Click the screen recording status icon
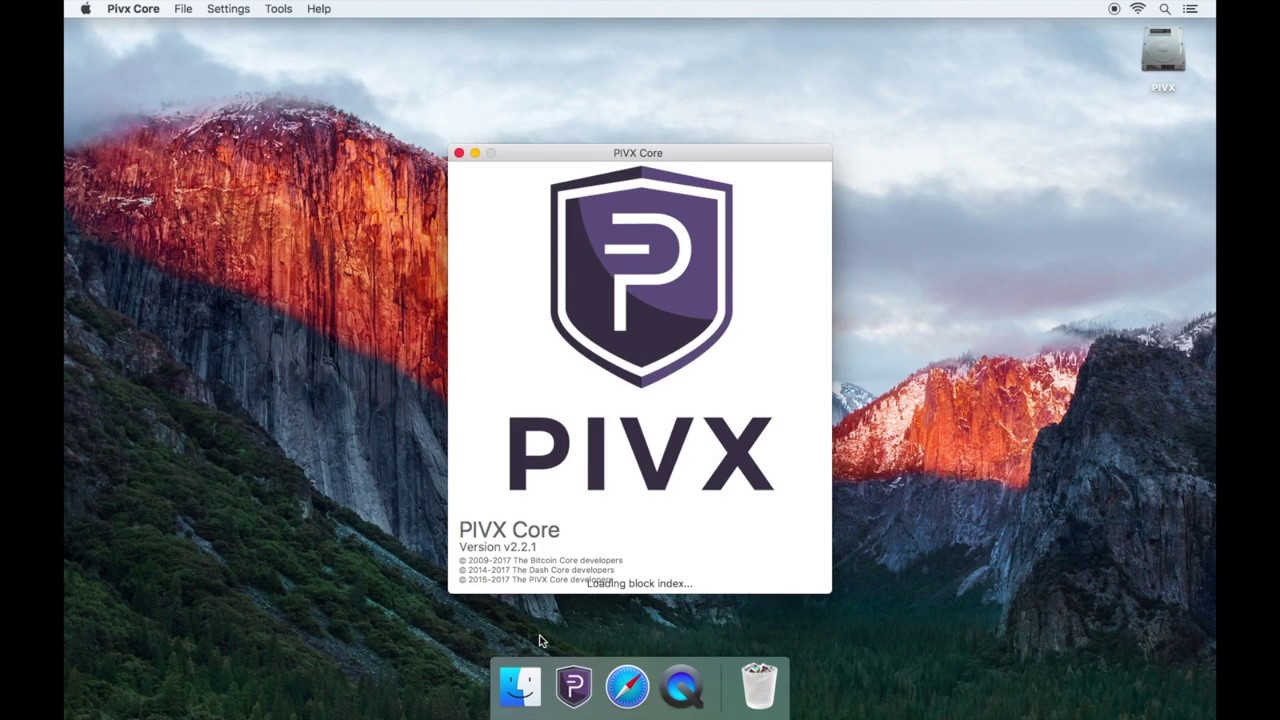This screenshot has height=720, width=1280. (1114, 9)
